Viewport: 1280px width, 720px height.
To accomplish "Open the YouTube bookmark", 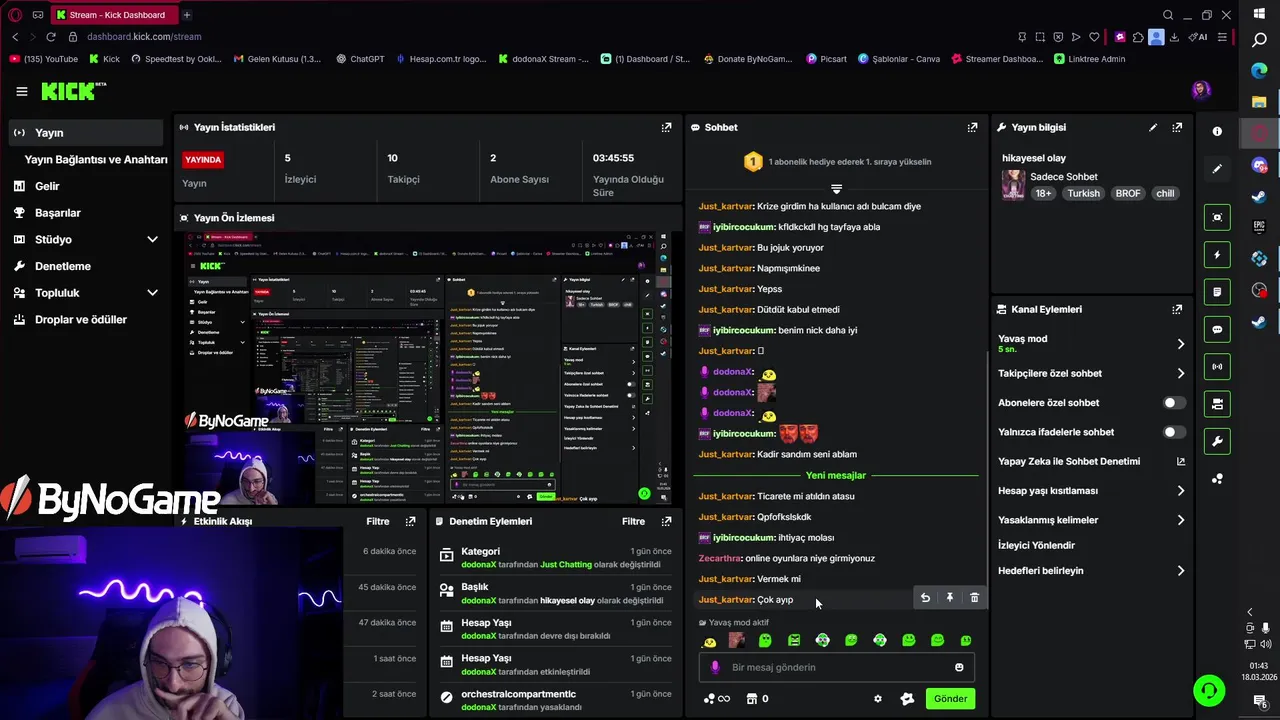I will (44, 59).
